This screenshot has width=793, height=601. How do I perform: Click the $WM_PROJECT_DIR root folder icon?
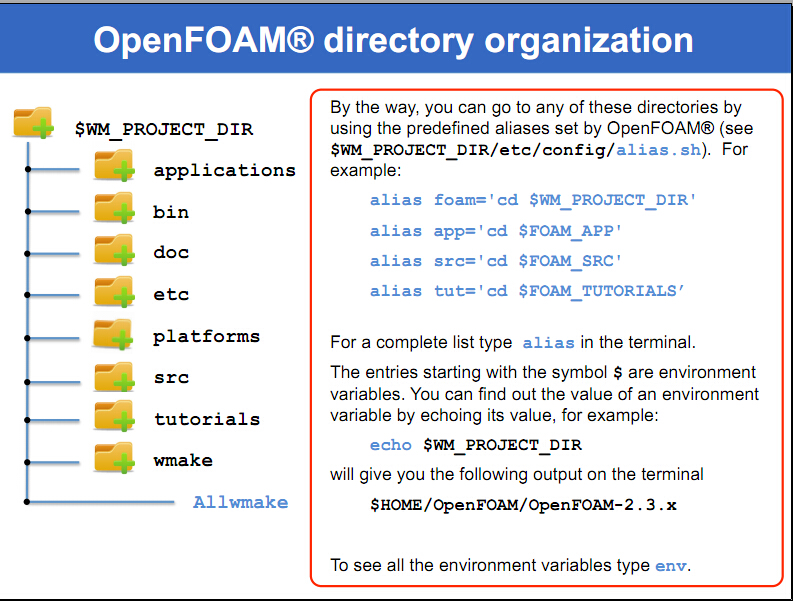point(34,124)
